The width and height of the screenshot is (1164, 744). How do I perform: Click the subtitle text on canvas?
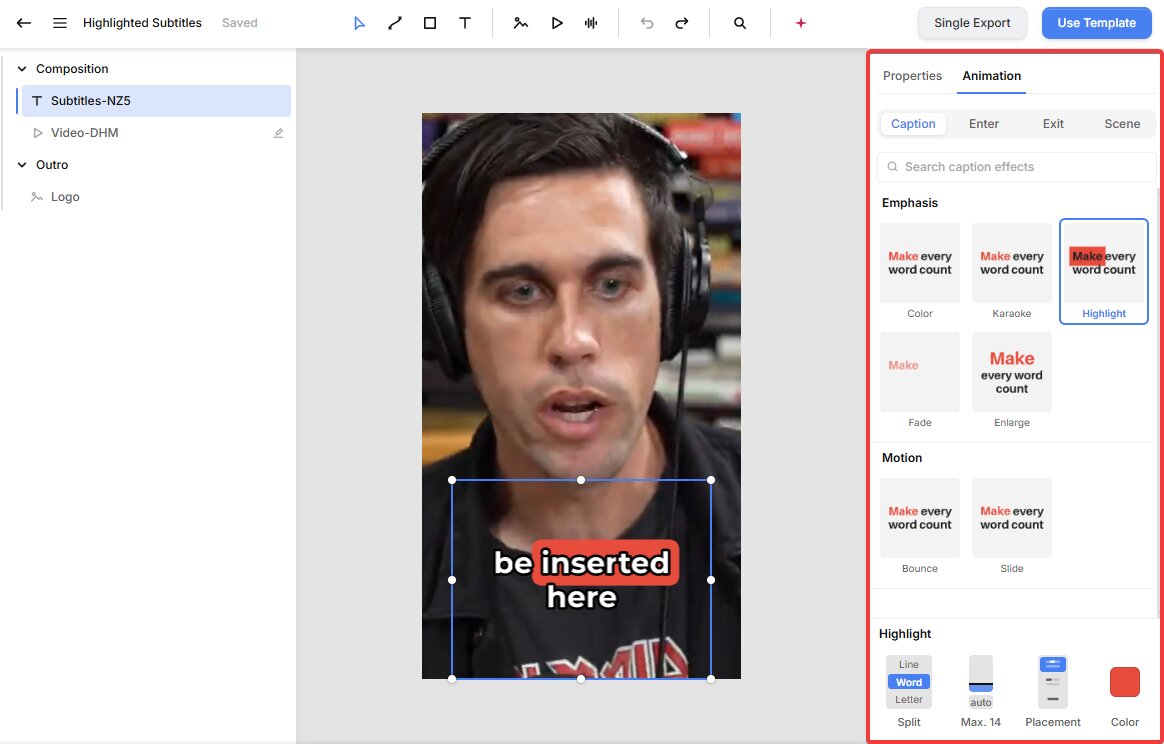coord(582,580)
